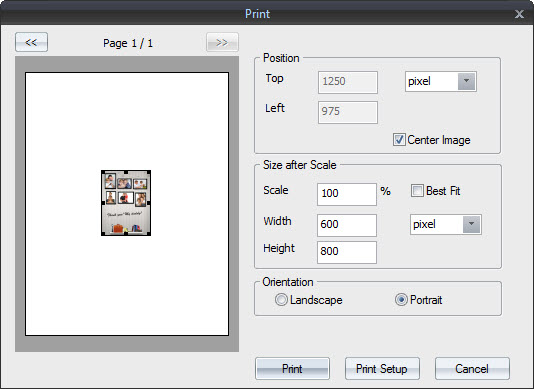Click the bottom-right corner handle of preview image

149,234
